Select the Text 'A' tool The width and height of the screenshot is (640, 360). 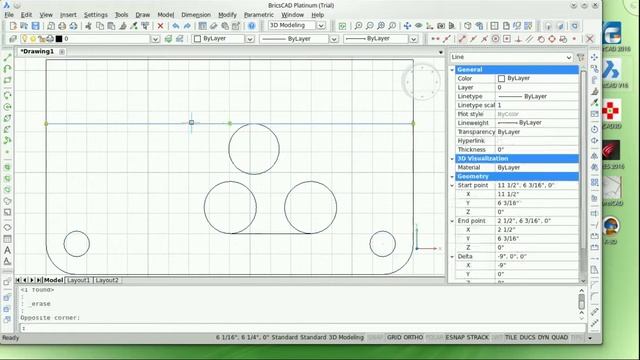7,250
